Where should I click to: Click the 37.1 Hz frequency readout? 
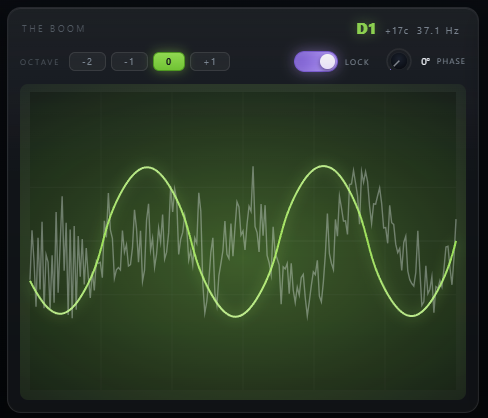point(438,31)
